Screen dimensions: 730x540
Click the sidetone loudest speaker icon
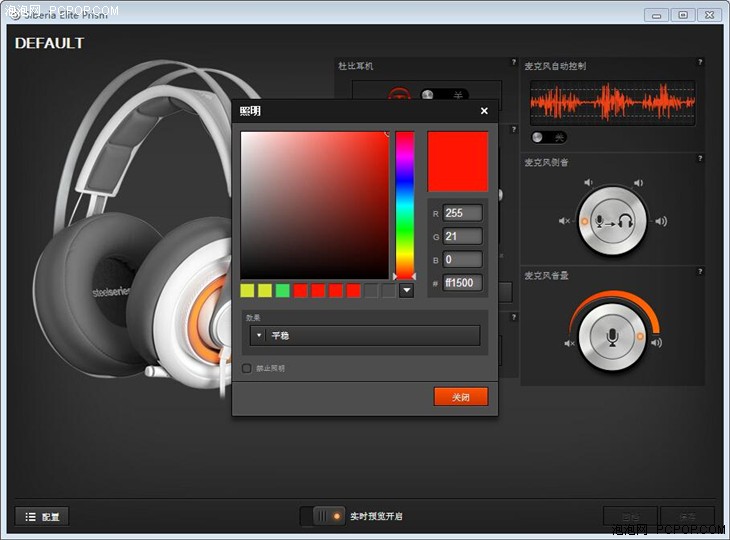click(661, 221)
